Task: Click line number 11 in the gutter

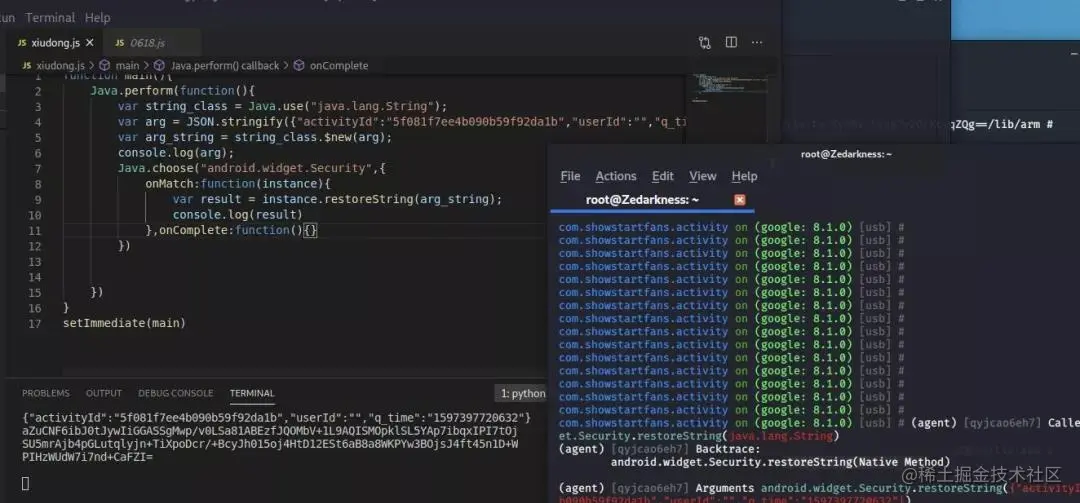Action: pyautogui.click(x=34, y=230)
